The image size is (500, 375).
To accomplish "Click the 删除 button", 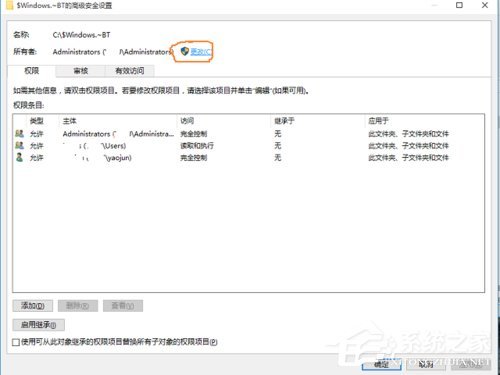I will tap(78, 306).
